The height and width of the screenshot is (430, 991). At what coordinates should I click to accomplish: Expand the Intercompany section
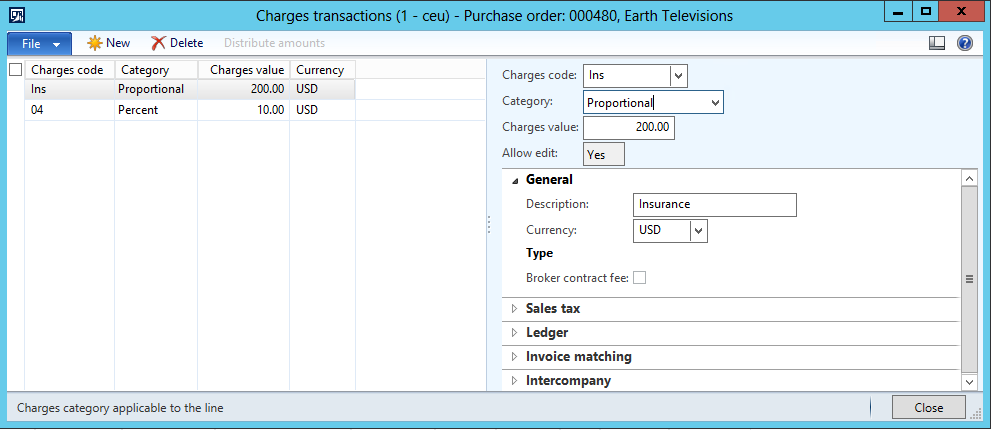pos(515,381)
